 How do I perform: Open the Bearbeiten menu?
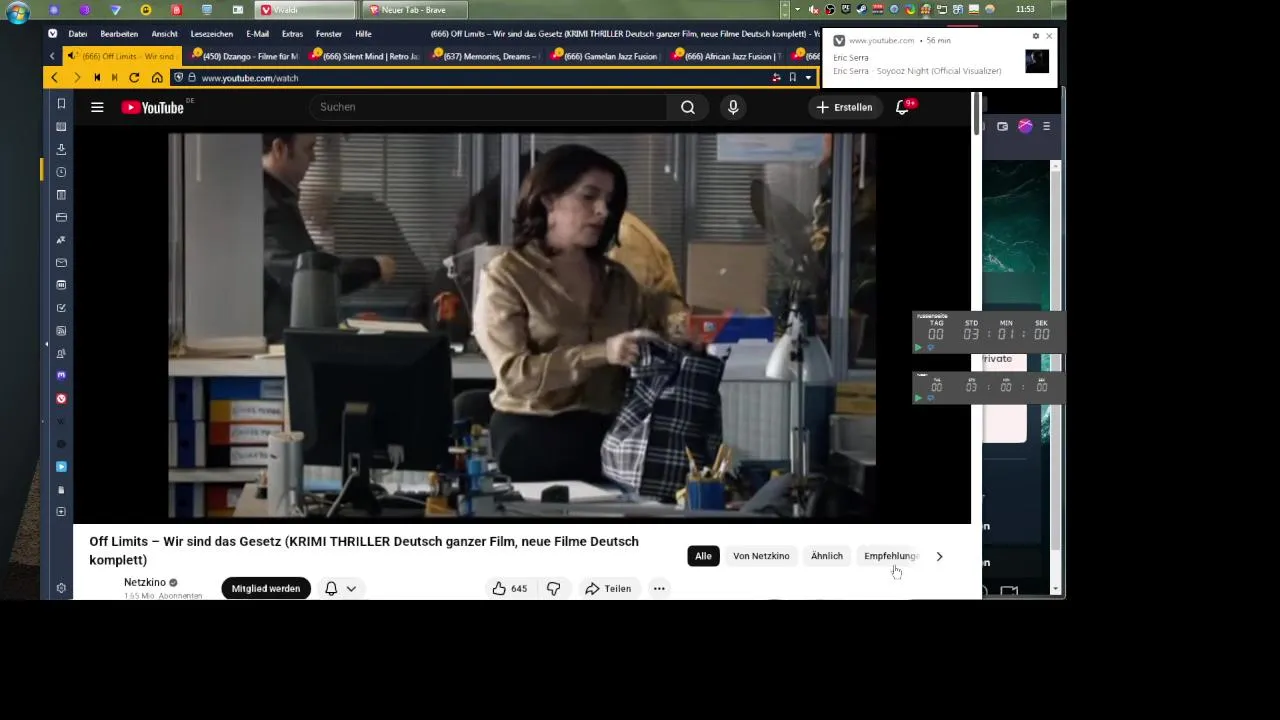tap(119, 34)
